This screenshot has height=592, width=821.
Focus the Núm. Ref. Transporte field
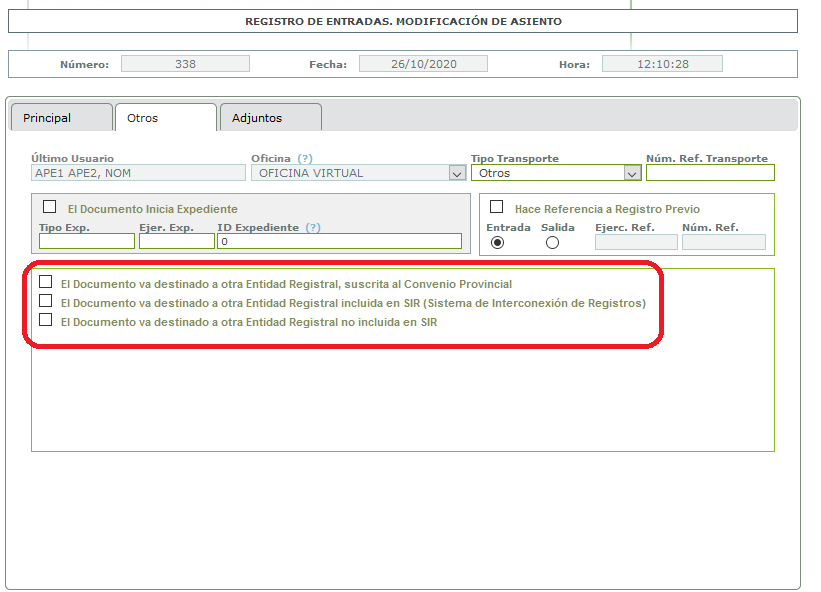(x=710, y=173)
